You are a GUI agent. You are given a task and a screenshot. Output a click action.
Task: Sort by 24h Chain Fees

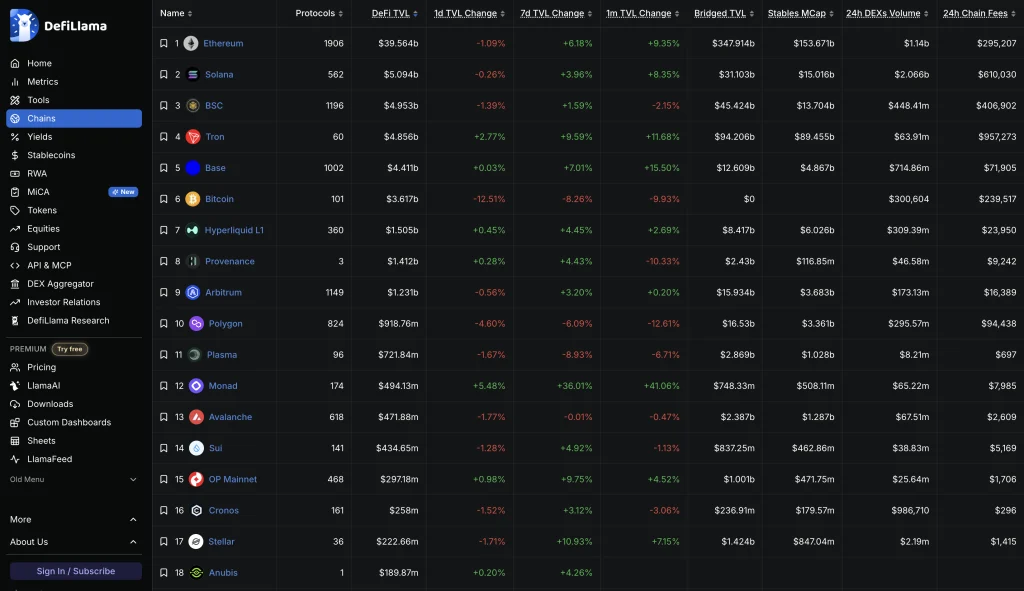point(979,13)
